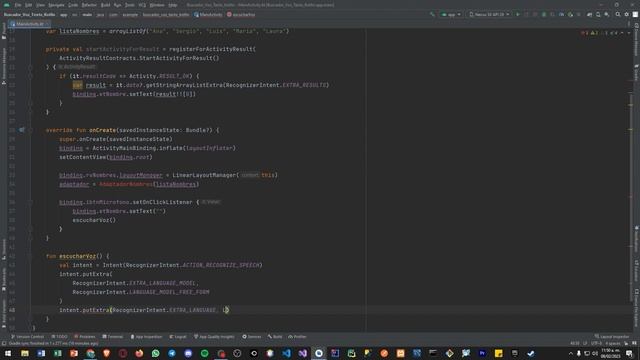Open IDE settings gear icon
The image size is (640, 360).
tap(627, 14)
